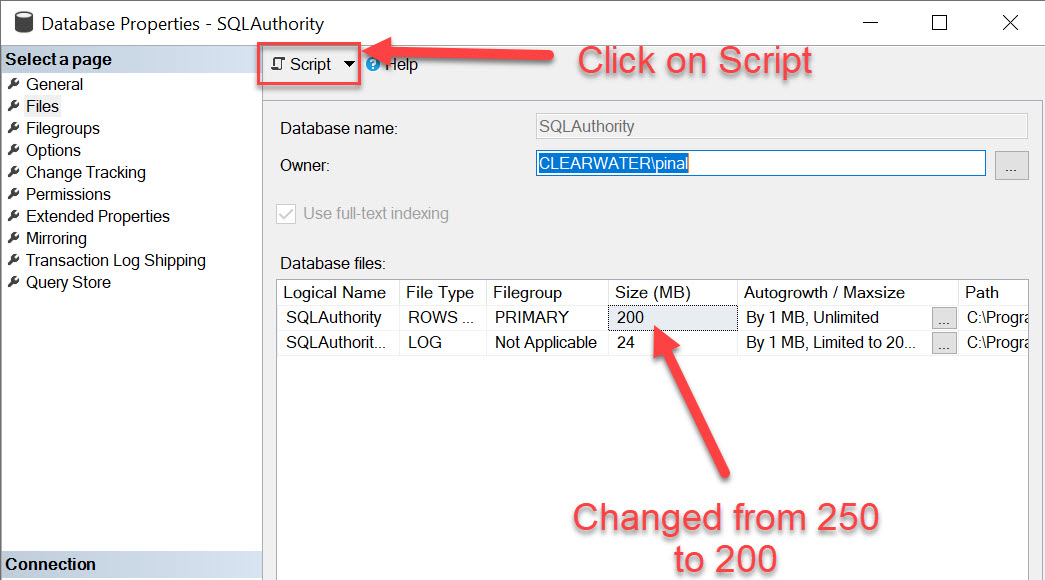Open Extended Properties page
The image size is (1045, 580).
(97, 217)
